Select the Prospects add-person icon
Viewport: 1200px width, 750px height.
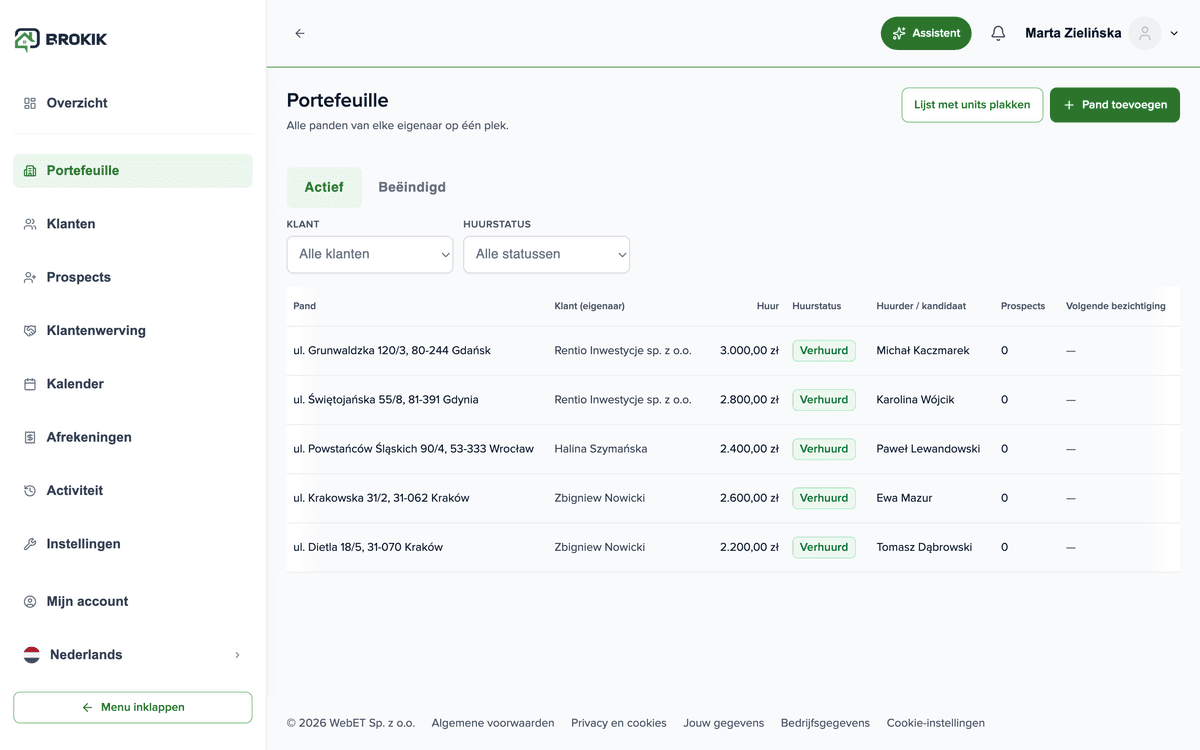point(30,277)
